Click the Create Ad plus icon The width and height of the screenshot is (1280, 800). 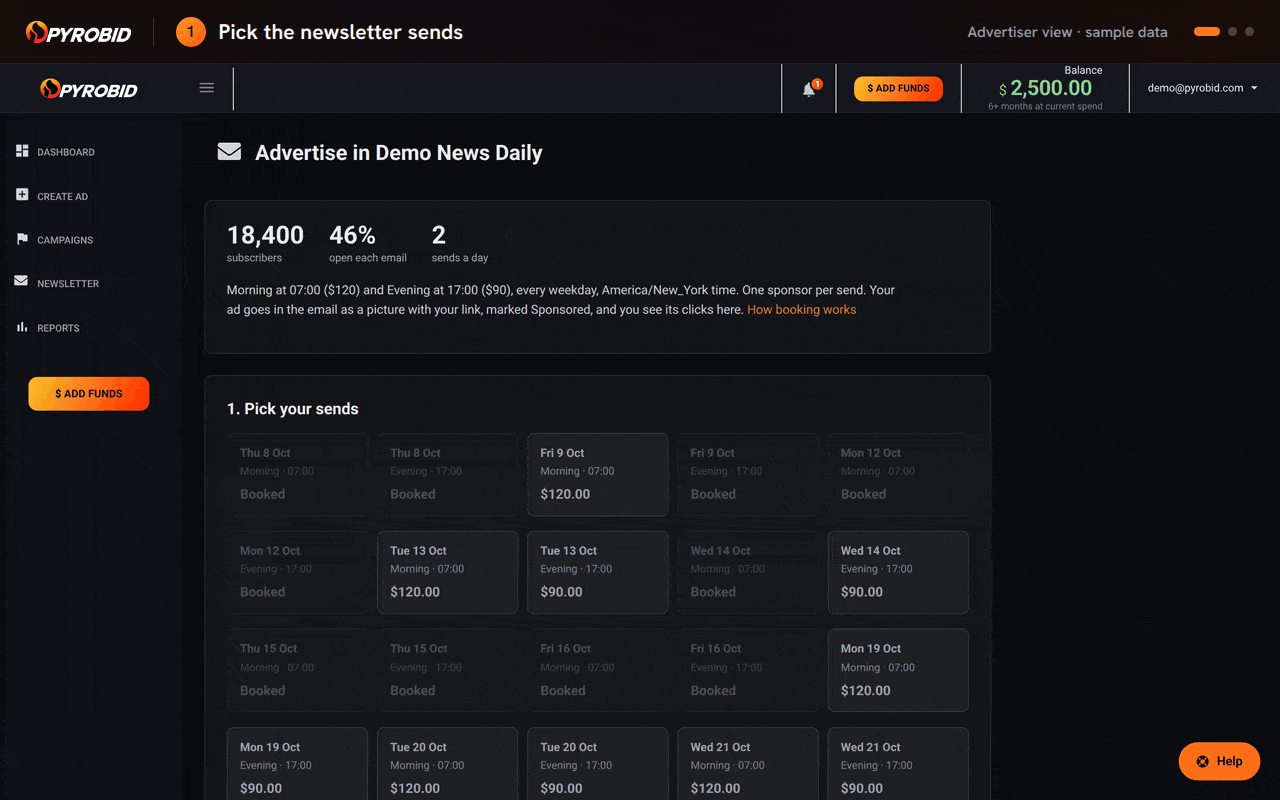[x=22, y=195]
